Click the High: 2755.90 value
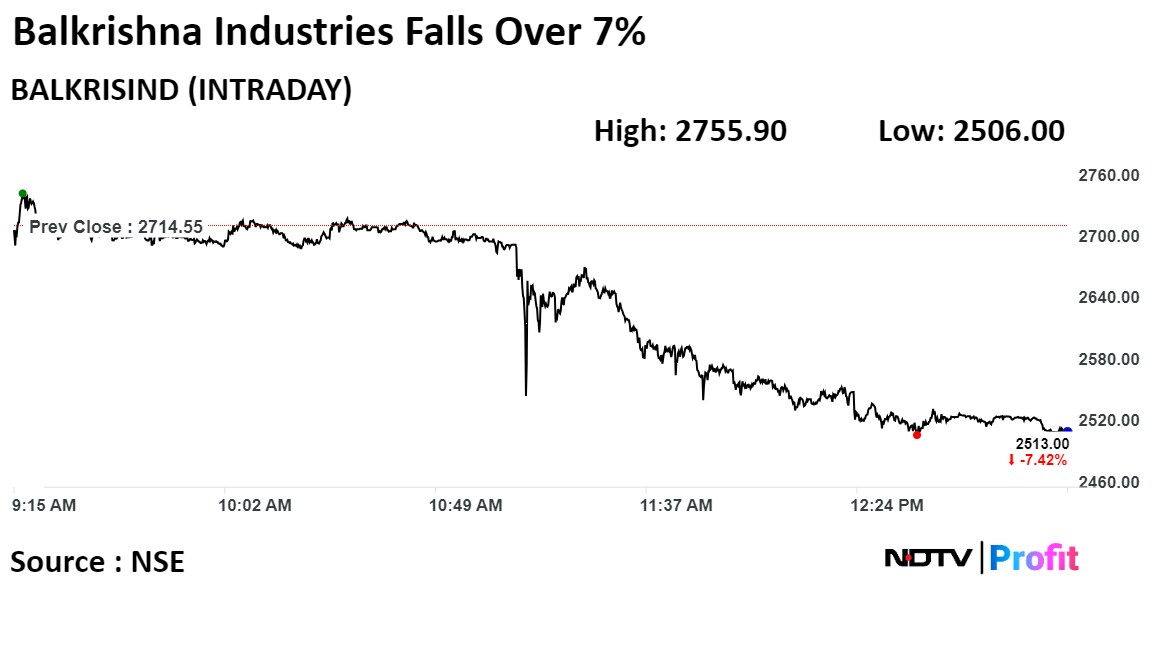The image size is (1152, 648). [690, 131]
